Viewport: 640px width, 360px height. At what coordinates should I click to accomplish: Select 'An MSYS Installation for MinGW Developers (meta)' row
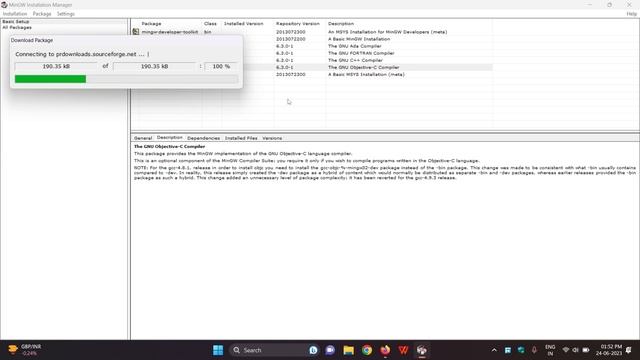click(x=387, y=32)
